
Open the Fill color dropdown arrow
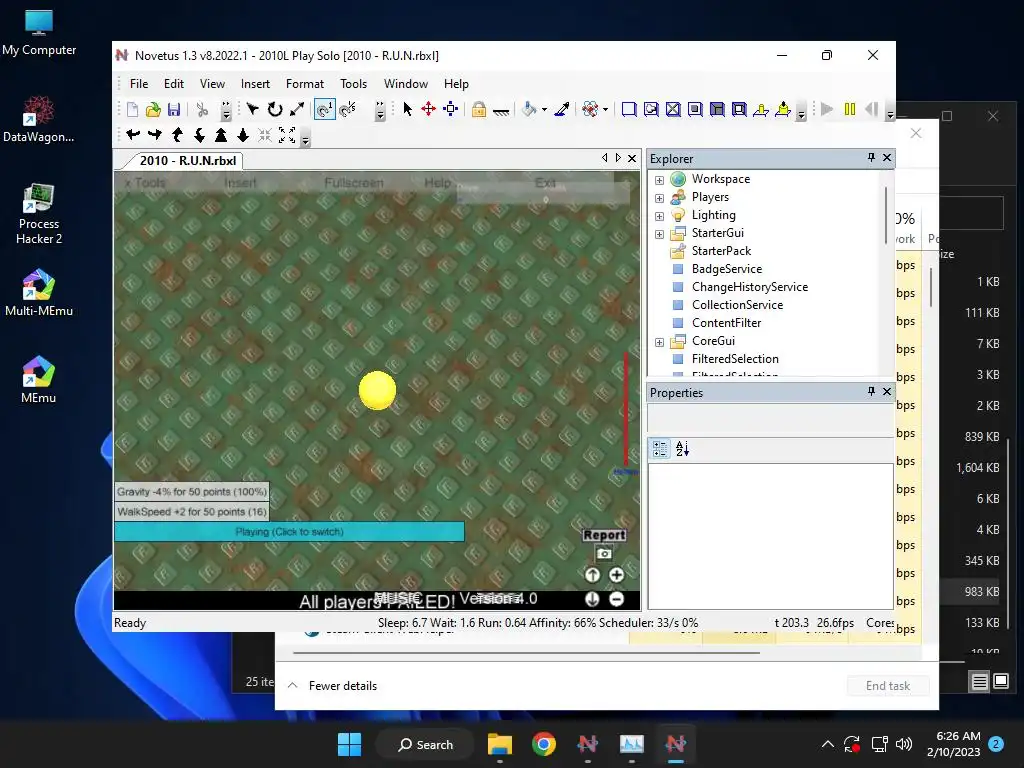544,110
